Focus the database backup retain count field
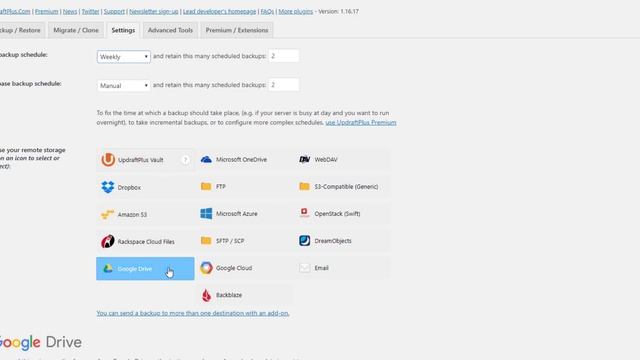This screenshot has width=640, height=360. coord(284,85)
